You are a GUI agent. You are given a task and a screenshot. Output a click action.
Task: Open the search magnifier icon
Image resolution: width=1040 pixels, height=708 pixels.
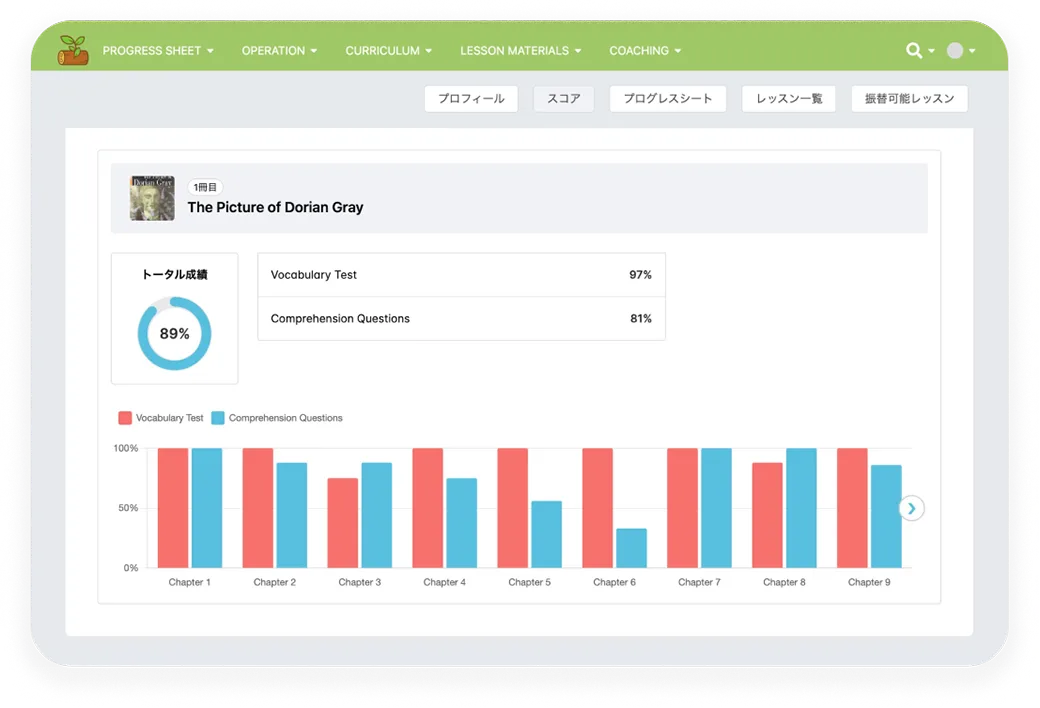click(914, 50)
